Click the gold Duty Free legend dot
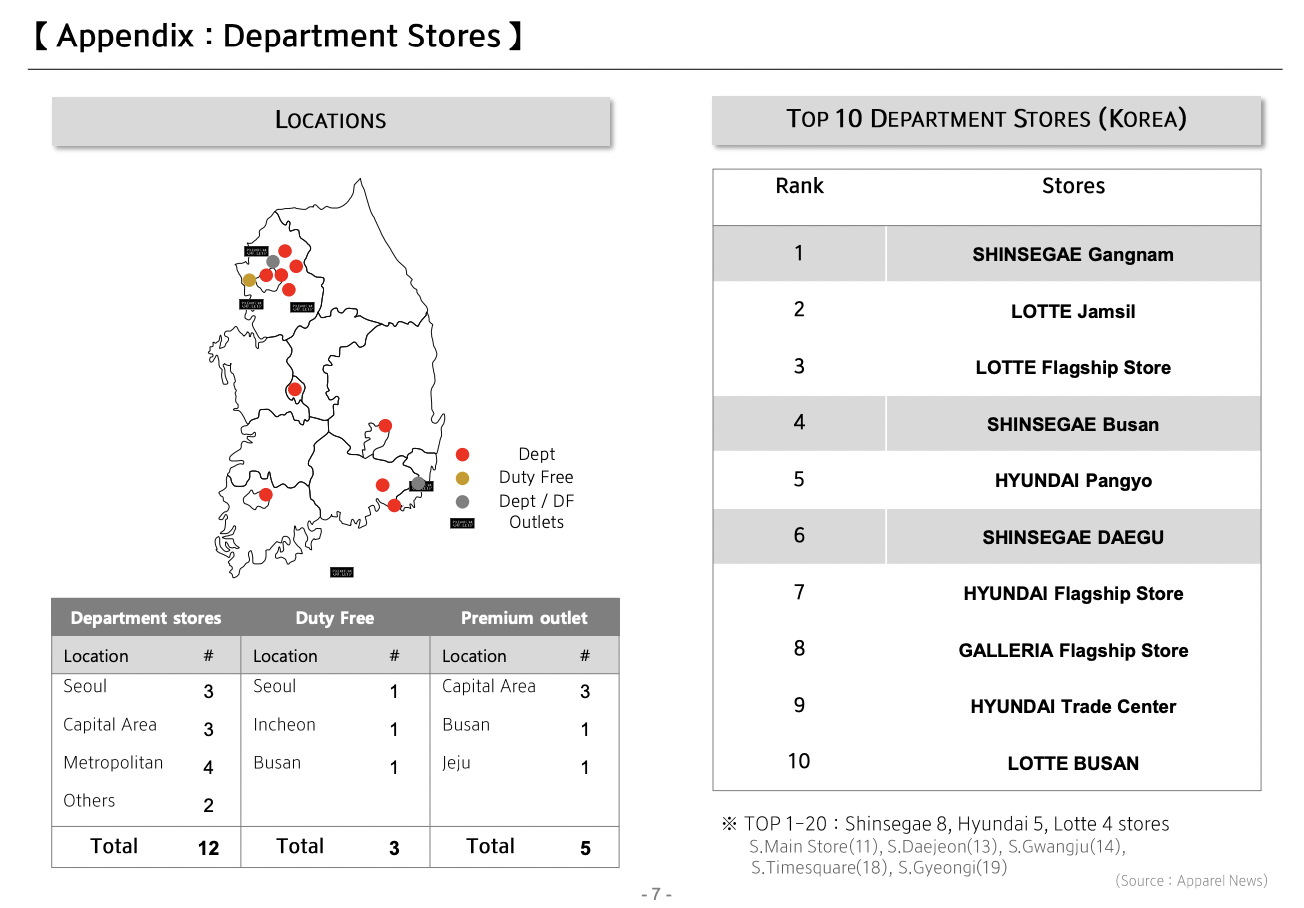Screen dimensions: 1304x908 coord(462,478)
